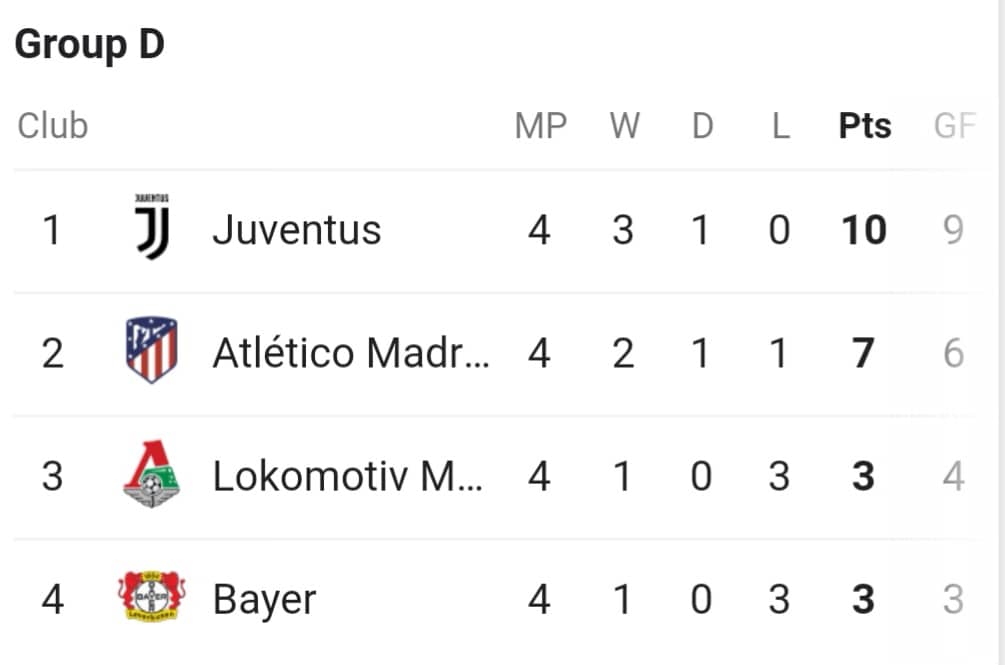Click the partially visible GF column header
Image resolution: width=1005 pixels, height=665 pixels.
955,126
